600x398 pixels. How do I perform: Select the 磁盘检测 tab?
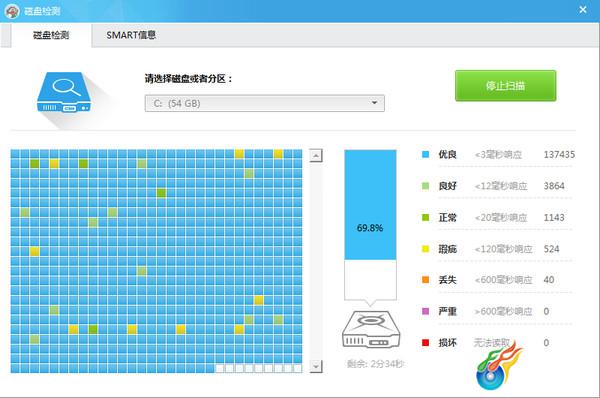51,35
